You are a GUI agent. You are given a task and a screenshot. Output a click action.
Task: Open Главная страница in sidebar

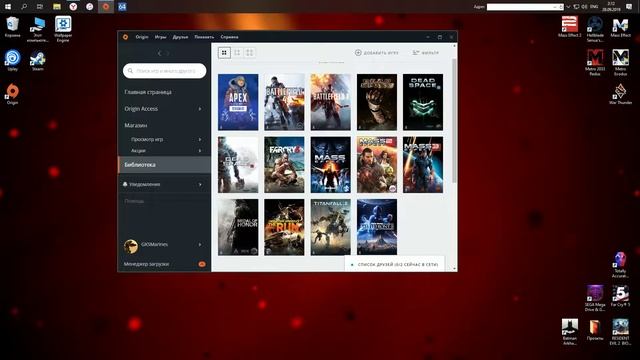(x=148, y=92)
